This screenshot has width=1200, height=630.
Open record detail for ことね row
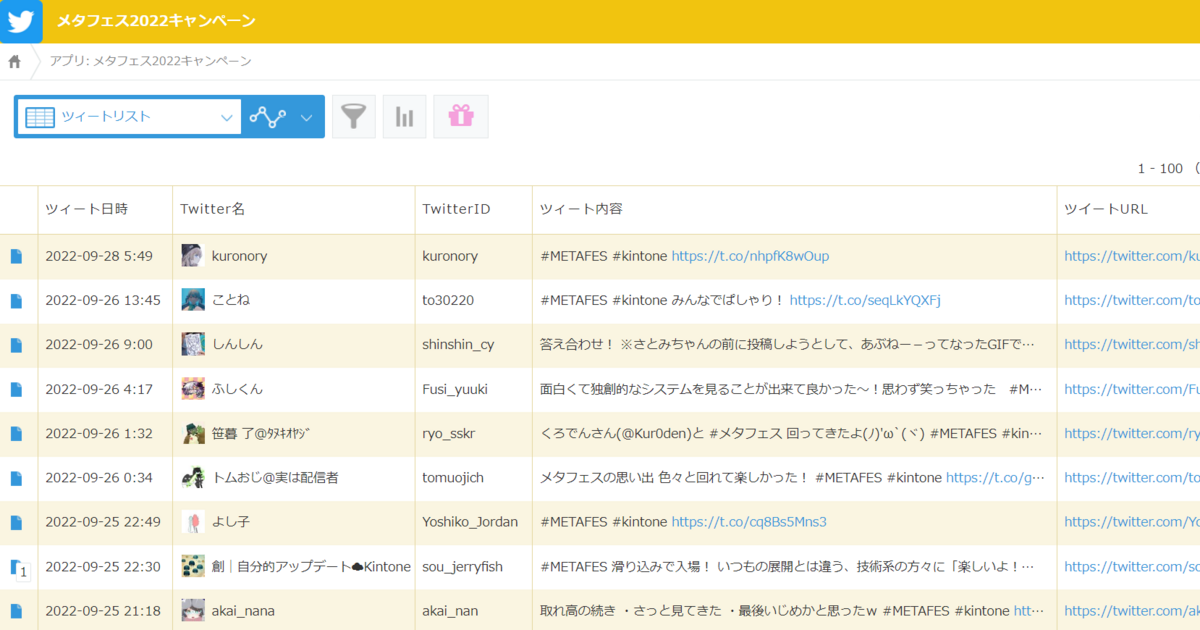[x=16, y=301]
